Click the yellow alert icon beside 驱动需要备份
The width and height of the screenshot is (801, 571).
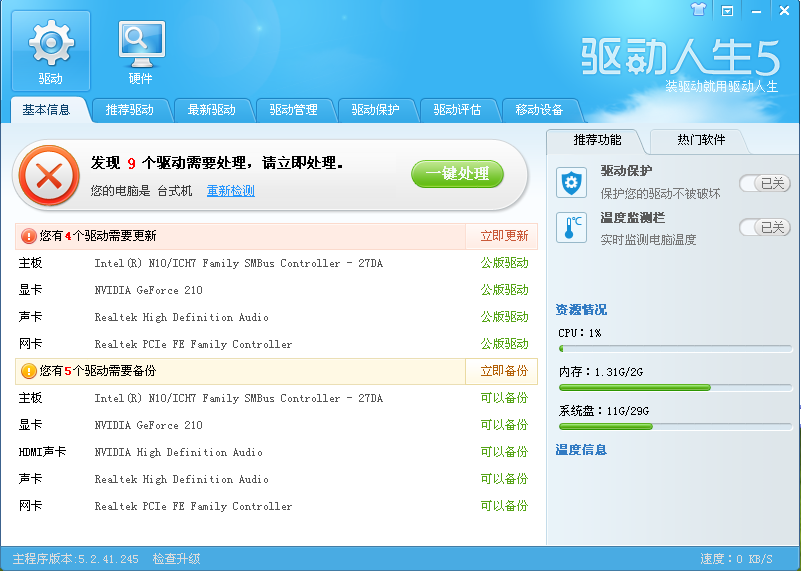[x=28, y=371]
